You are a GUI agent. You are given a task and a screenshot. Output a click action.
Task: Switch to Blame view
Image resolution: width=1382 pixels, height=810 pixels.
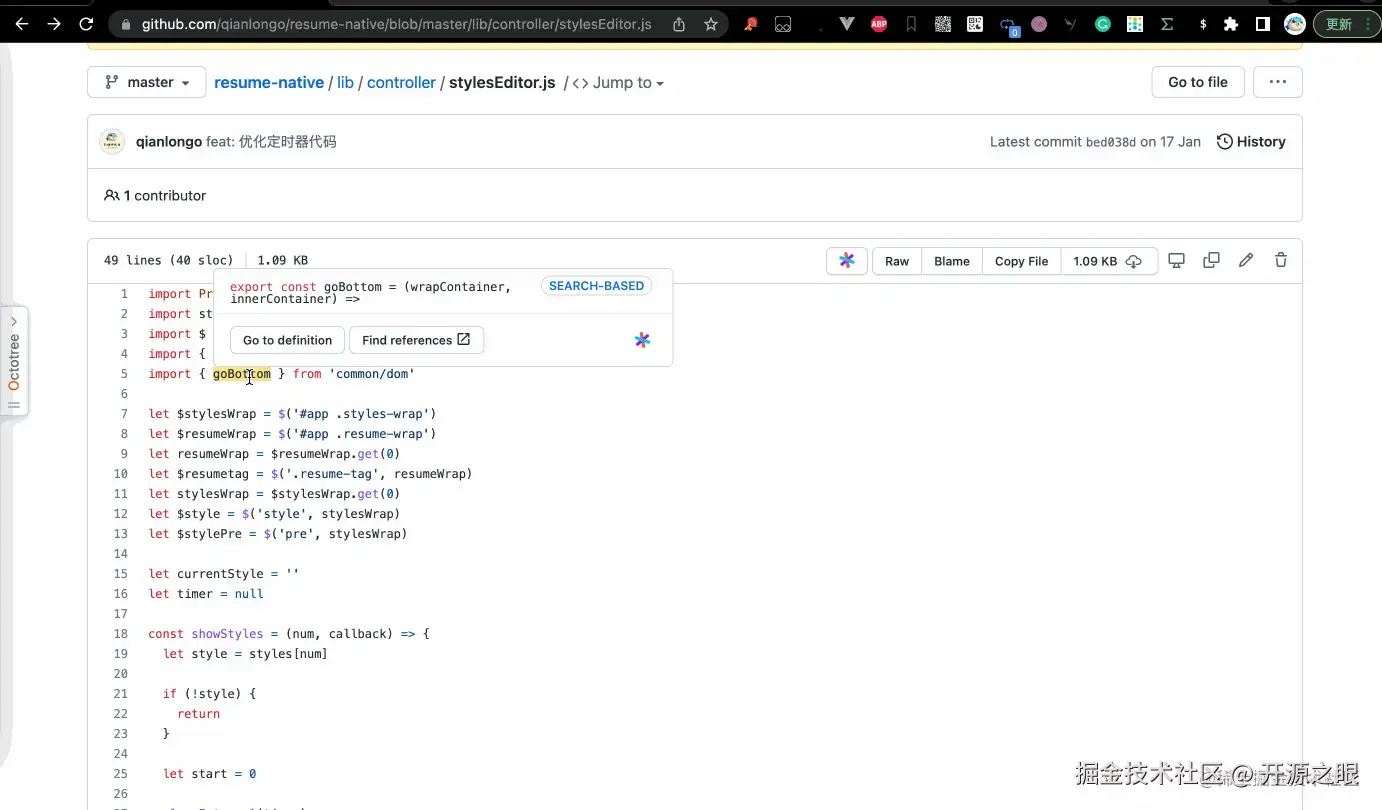click(952, 261)
